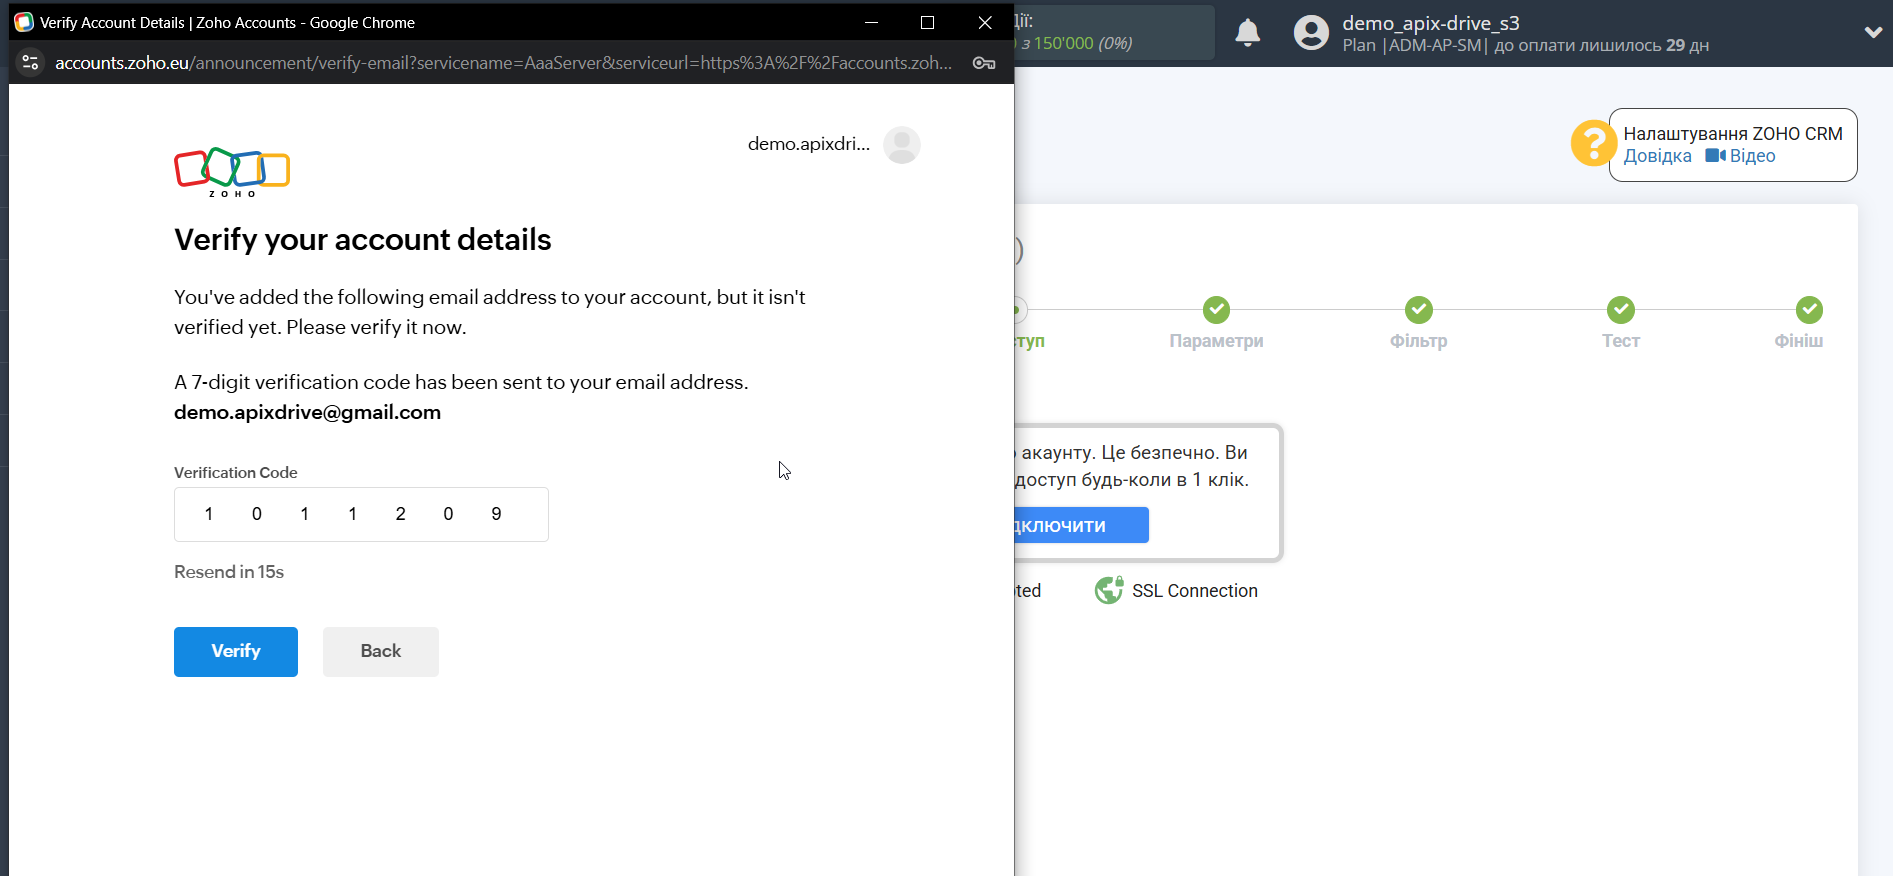Click the Verification Code input field
Screen dimensions: 1893x876
pyautogui.click(x=361, y=515)
